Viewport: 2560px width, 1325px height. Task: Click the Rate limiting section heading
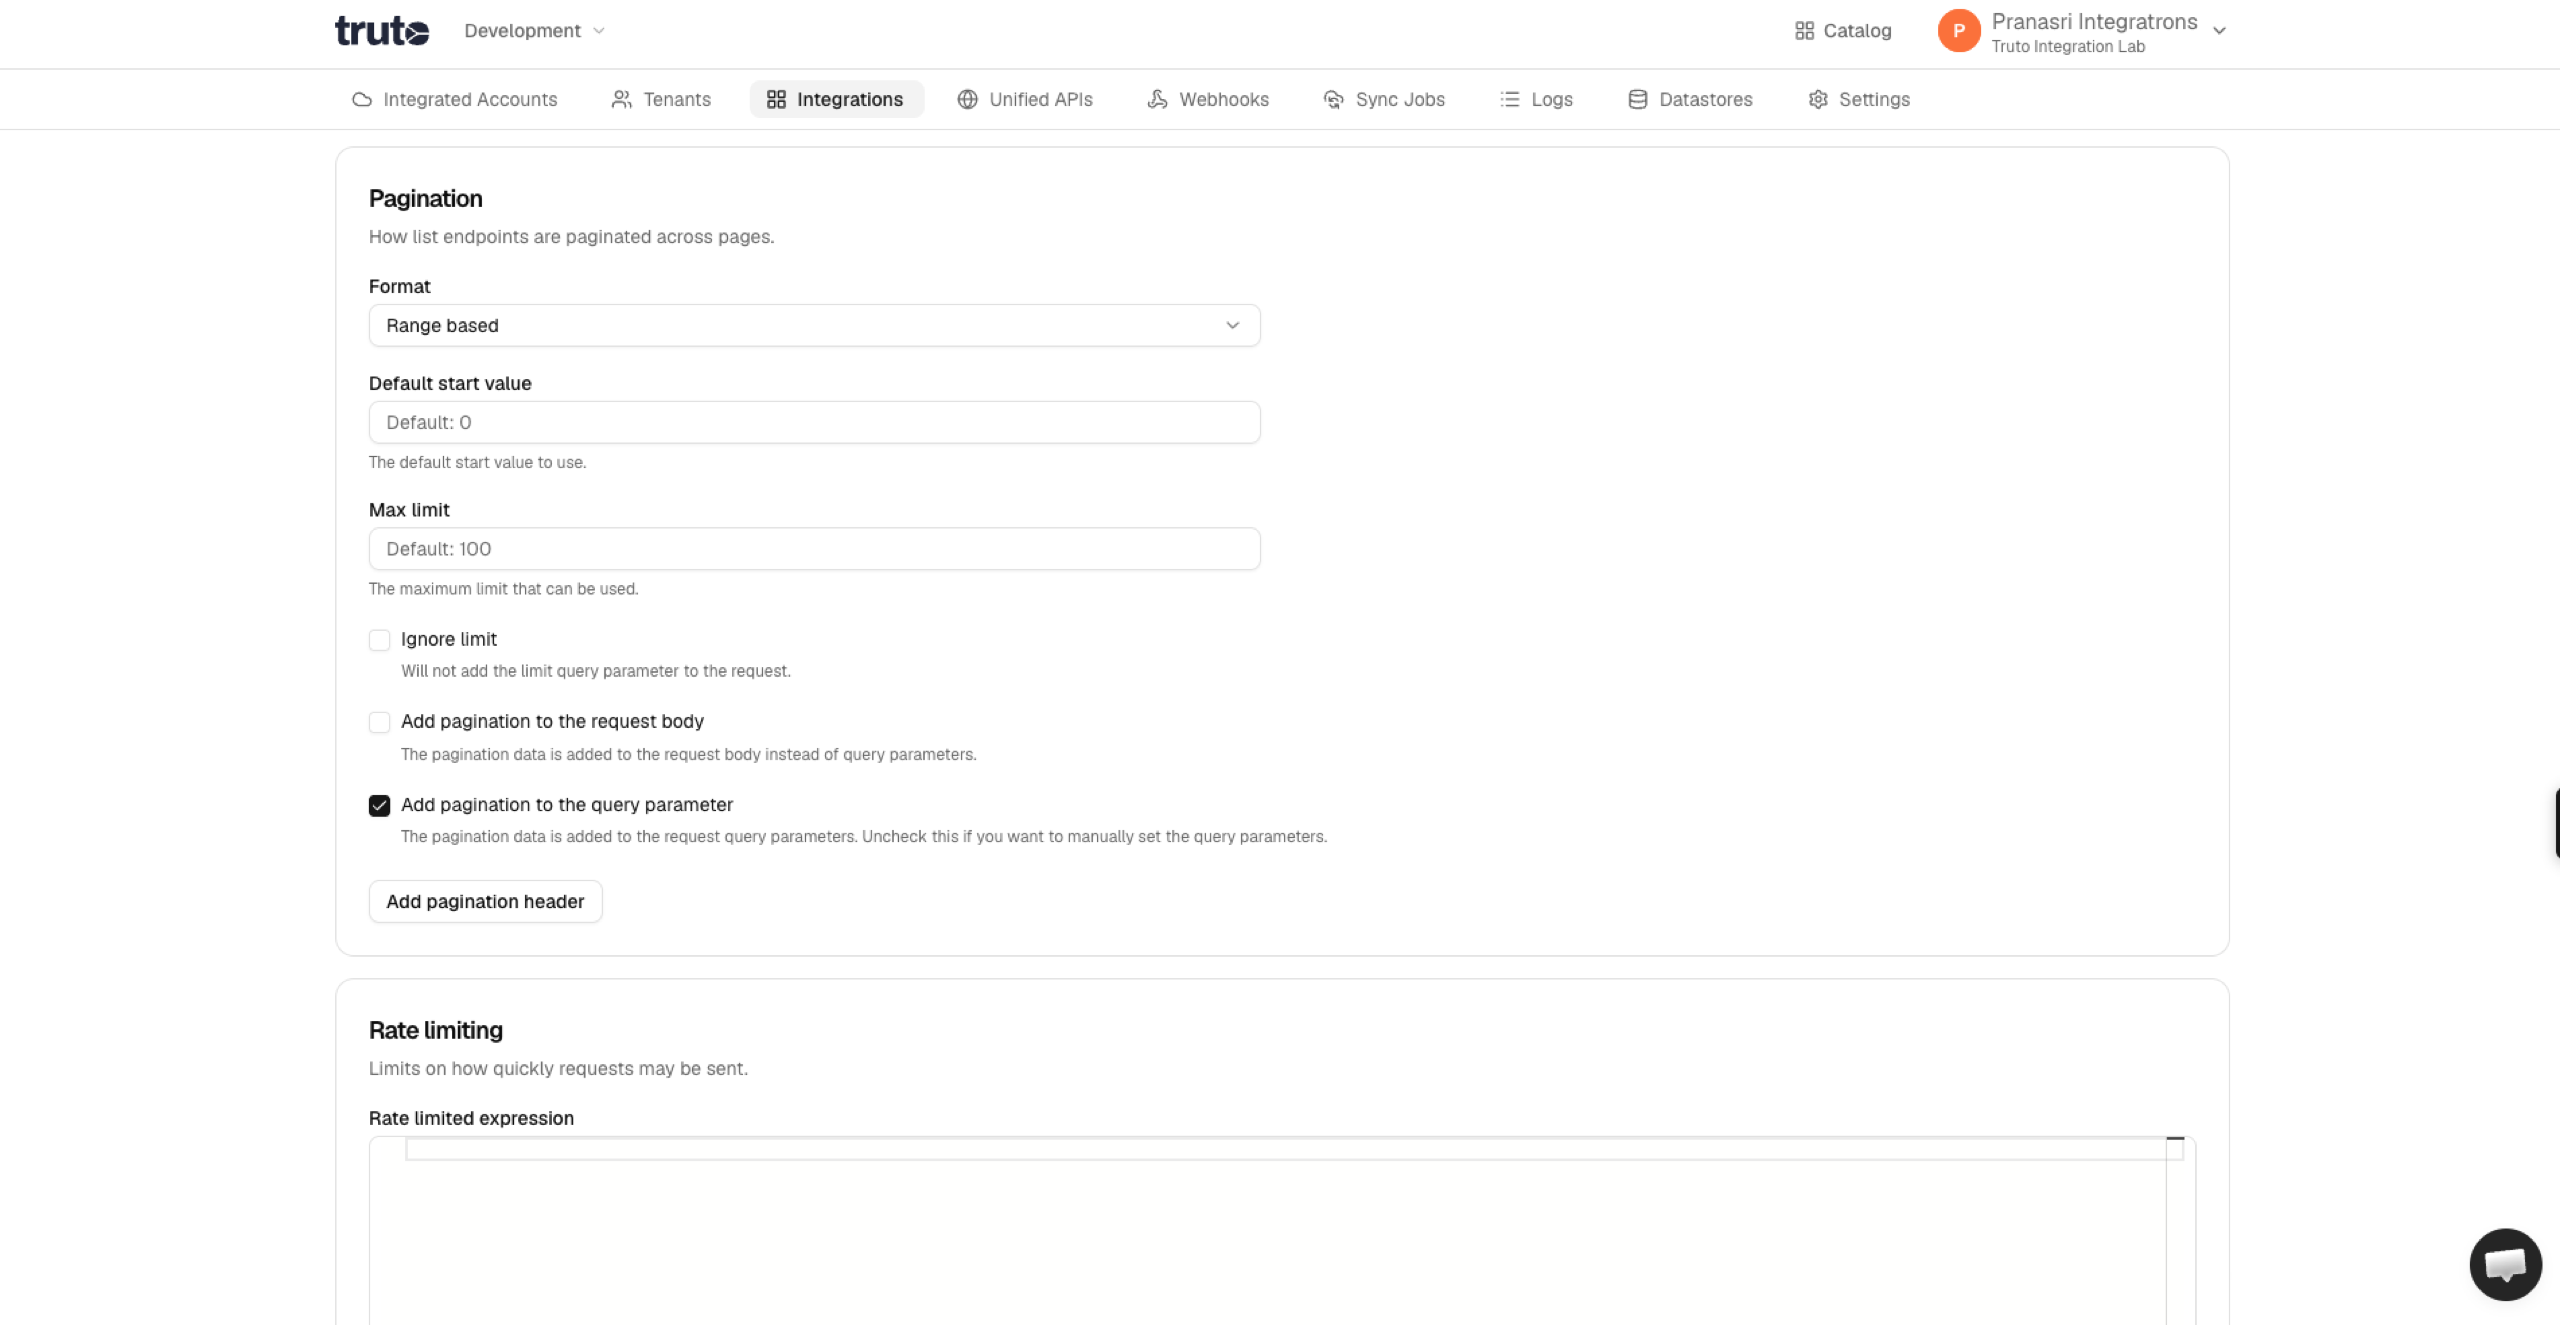(x=436, y=1031)
